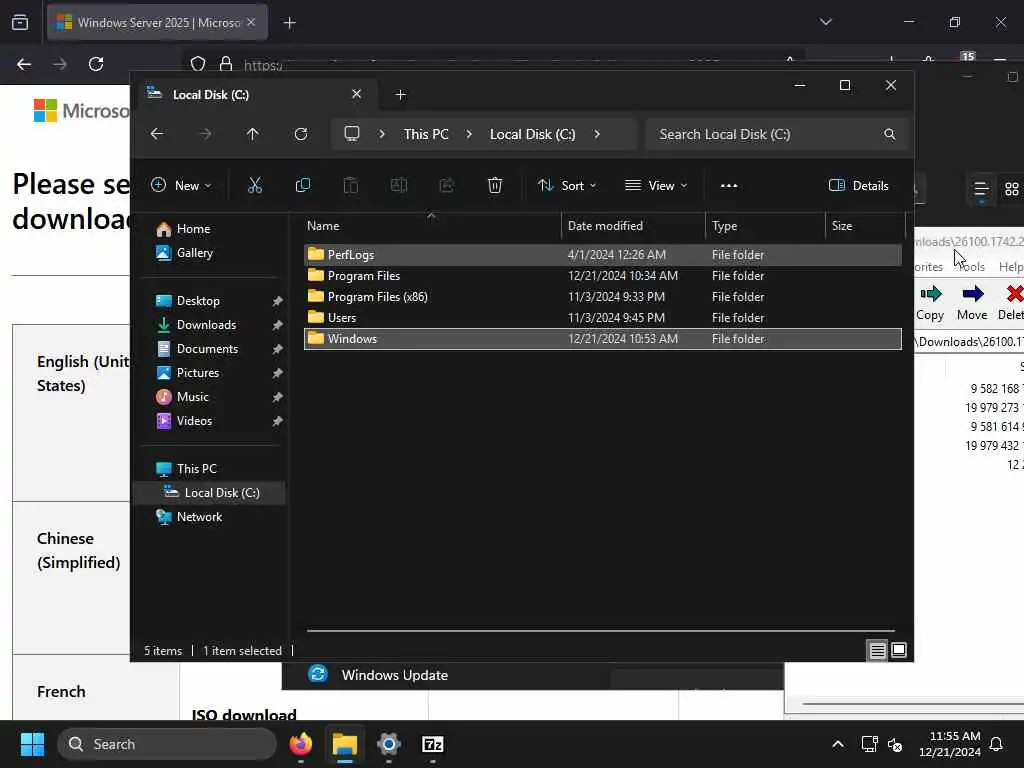1024x768 pixels.
Task: Click the Share icon in Explorer toolbar
Action: click(x=447, y=185)
